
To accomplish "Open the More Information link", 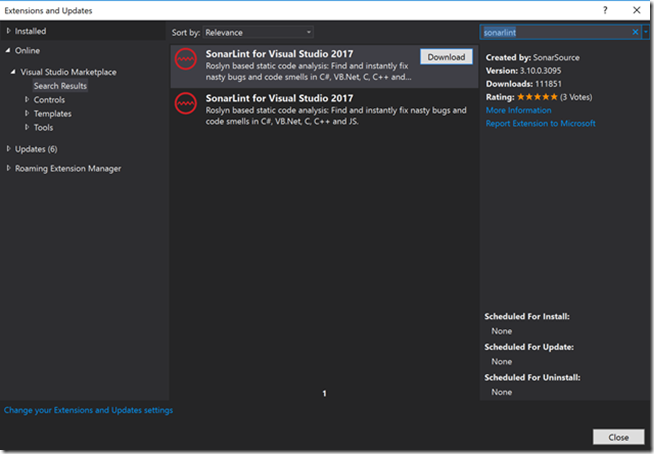I will (x=518, y=110).
